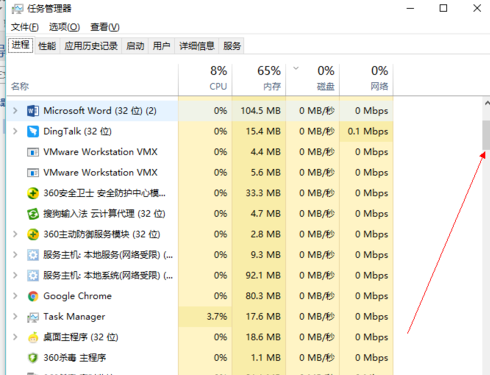Click the vertical scrollbar thumb
The image size is (490, 375).
coord(486,135)
